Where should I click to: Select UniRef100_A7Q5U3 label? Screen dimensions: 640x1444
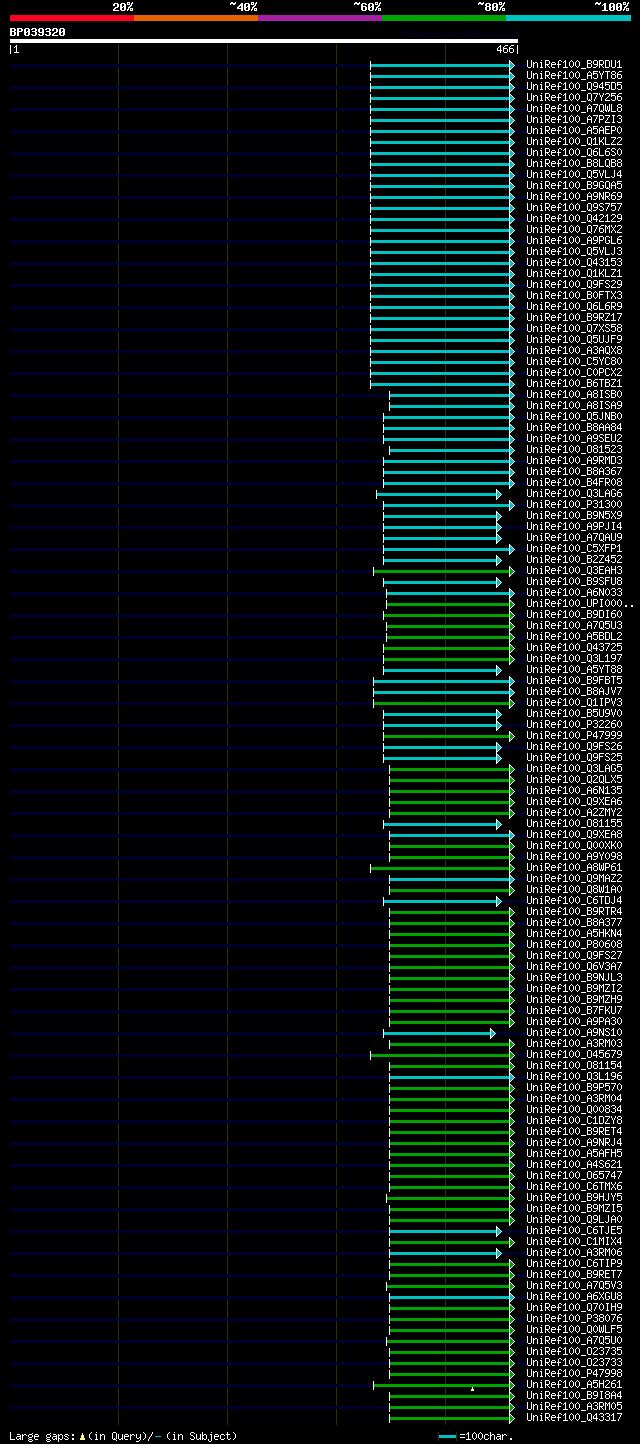click(574, 626)
